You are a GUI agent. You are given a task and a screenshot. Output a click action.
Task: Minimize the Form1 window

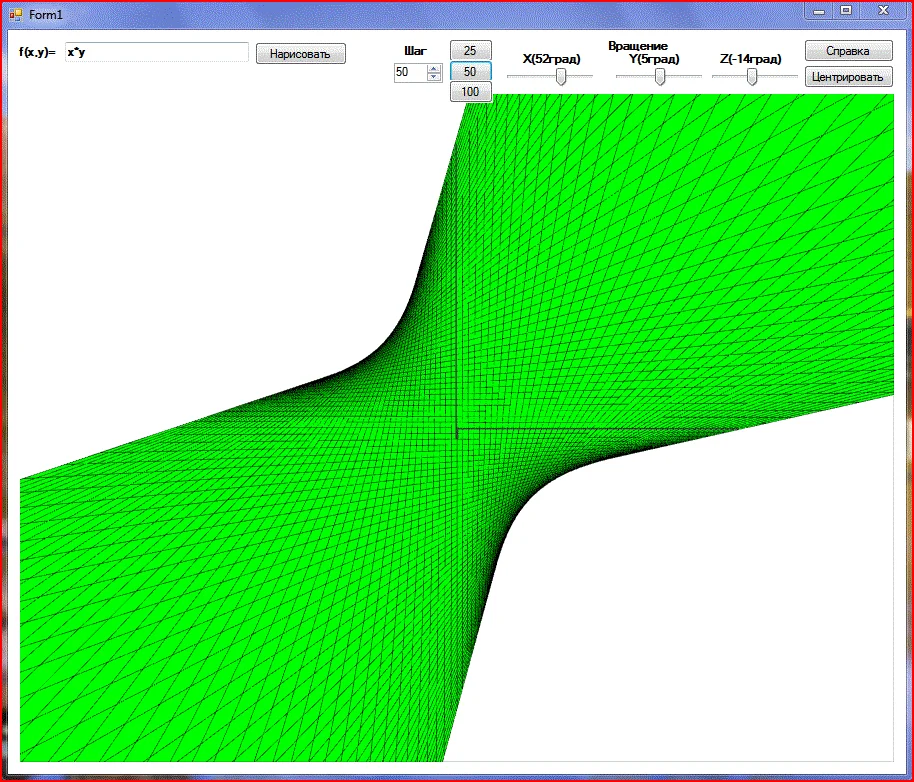819,11
